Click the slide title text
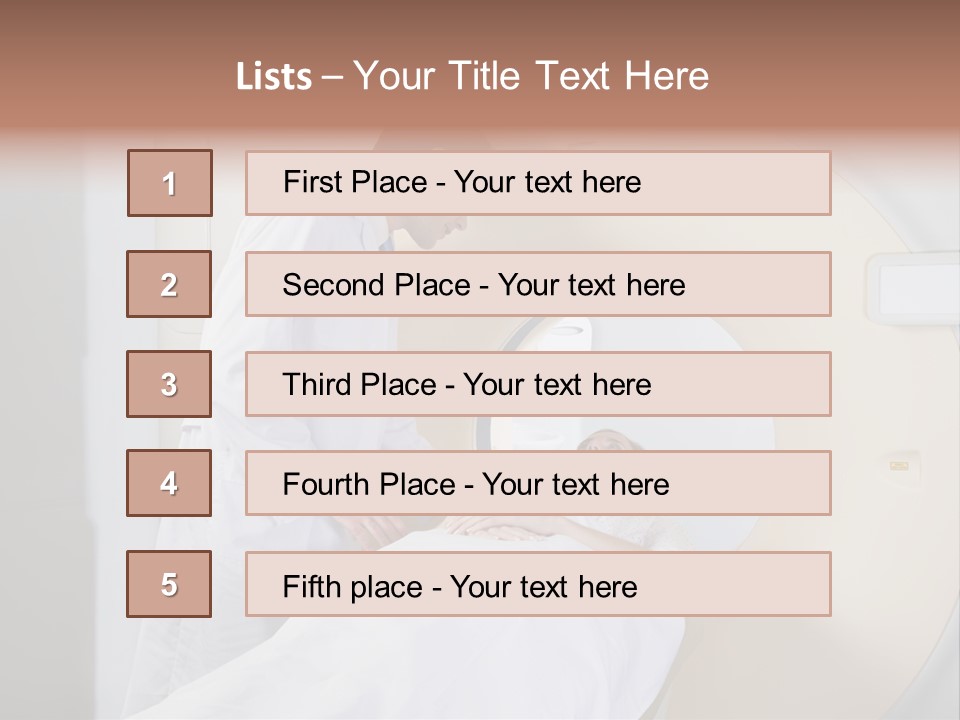960x720 pixels. coord(472,76)
